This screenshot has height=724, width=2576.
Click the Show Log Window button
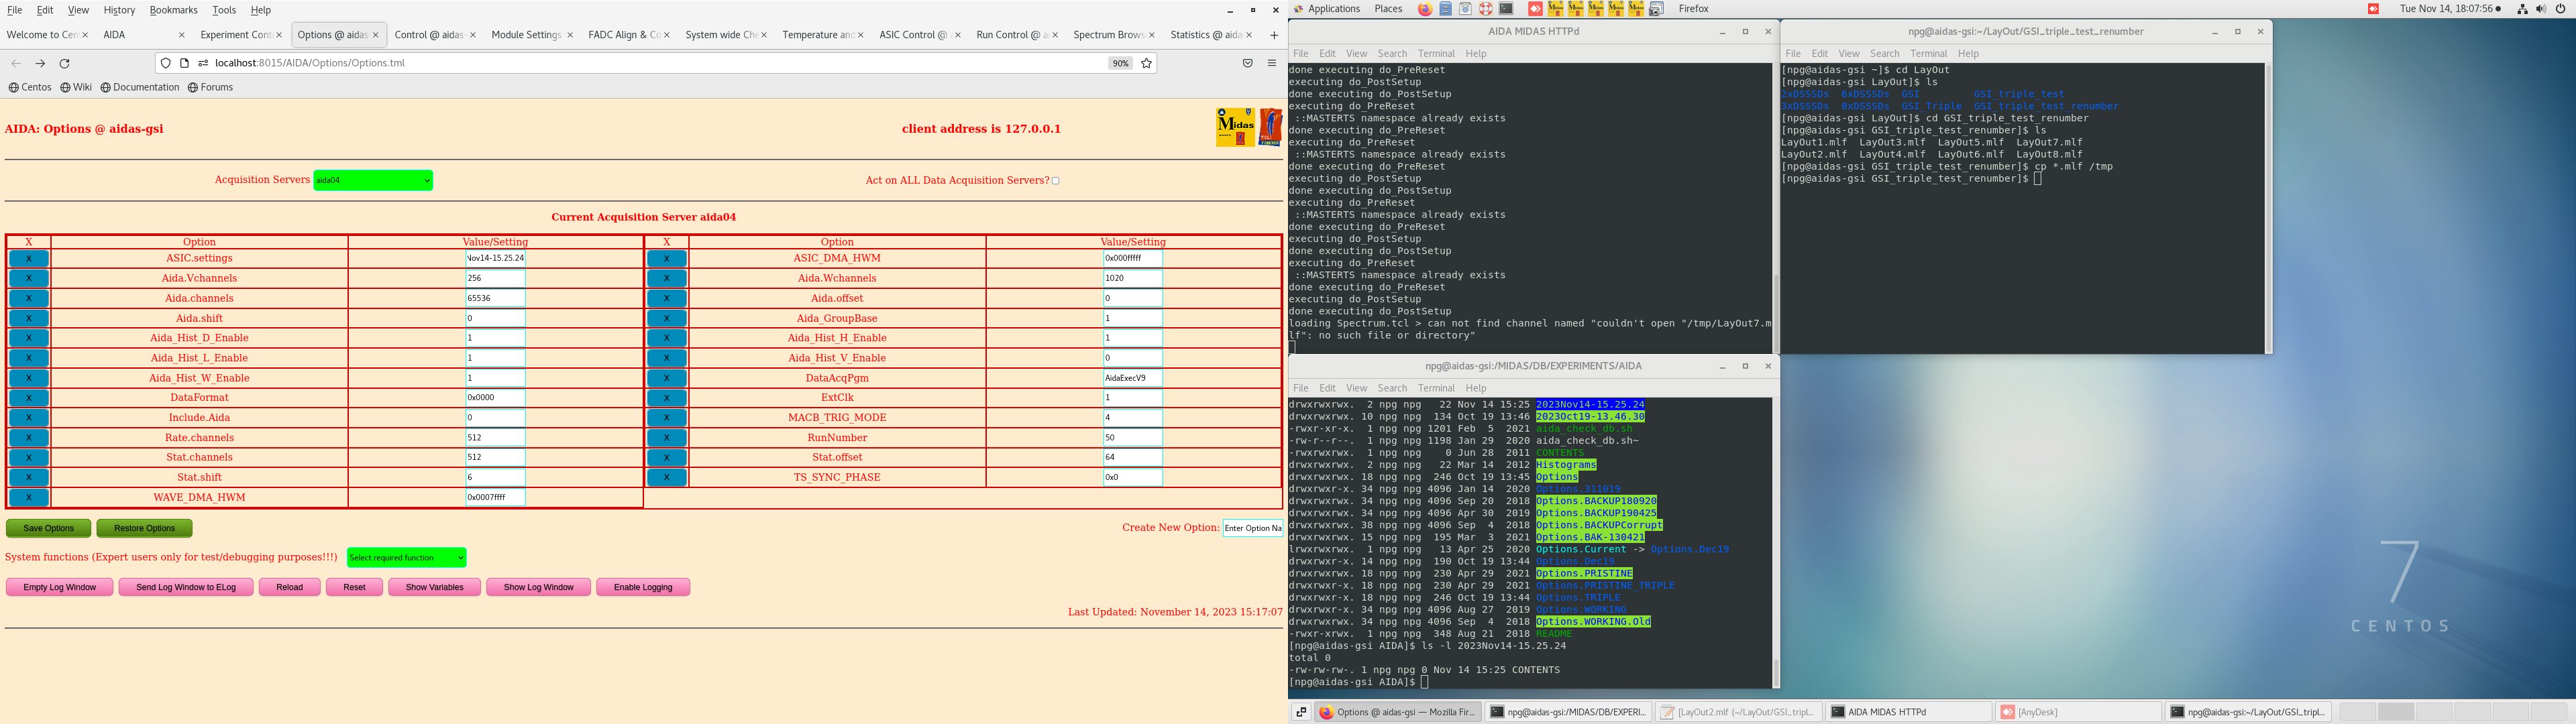coord(538,587)
